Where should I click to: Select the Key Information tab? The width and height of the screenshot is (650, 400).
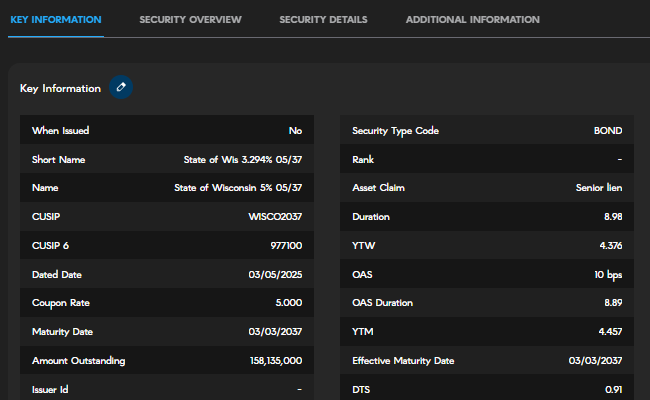coord(55,20)
